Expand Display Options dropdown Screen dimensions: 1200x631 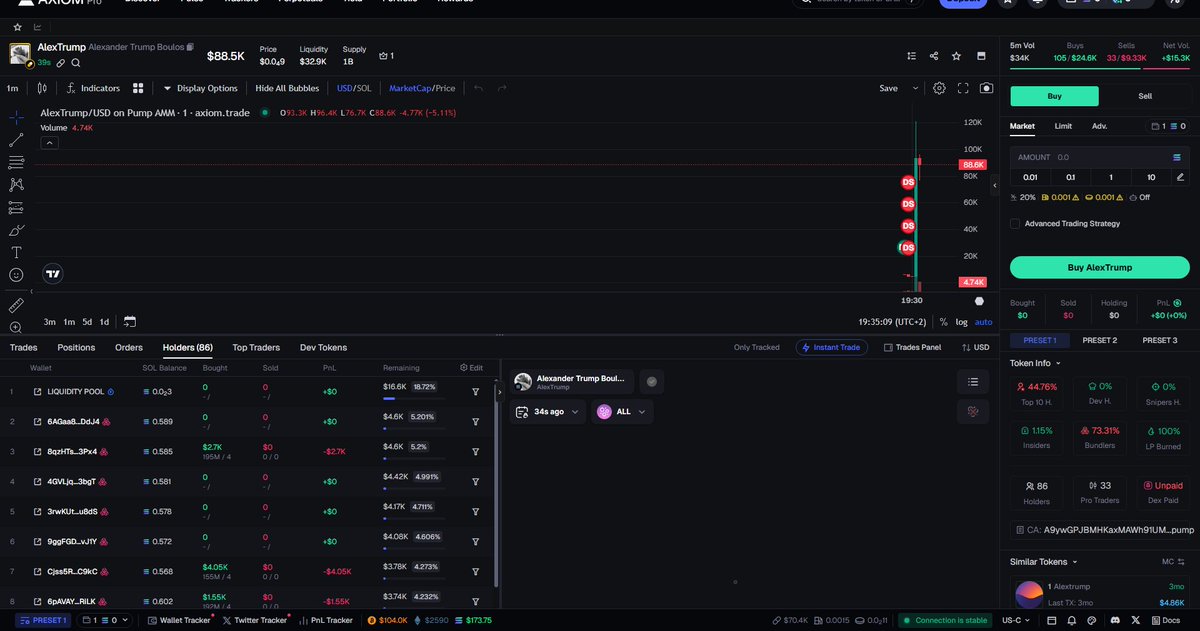coord(201,88)
